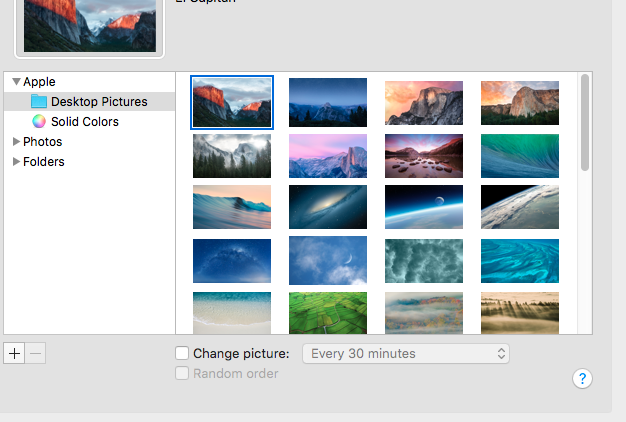Click the Solid Colors rainbow circle icon
Image resolution: width=626 pixels, height=422 pixels.
coord(39,121)
